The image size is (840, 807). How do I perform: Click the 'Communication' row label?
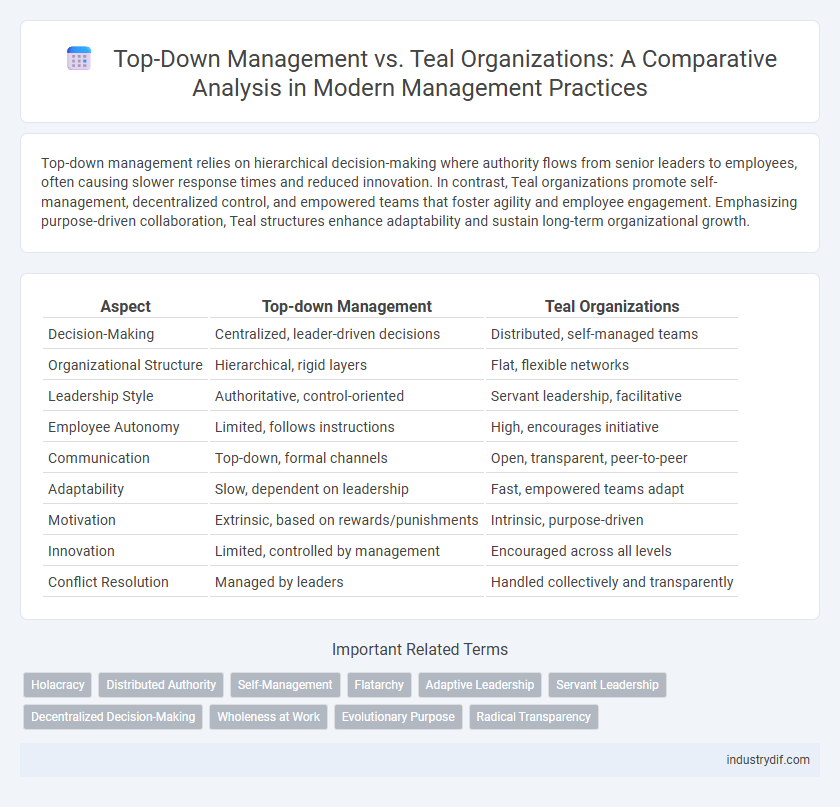[x=99, y=458]
